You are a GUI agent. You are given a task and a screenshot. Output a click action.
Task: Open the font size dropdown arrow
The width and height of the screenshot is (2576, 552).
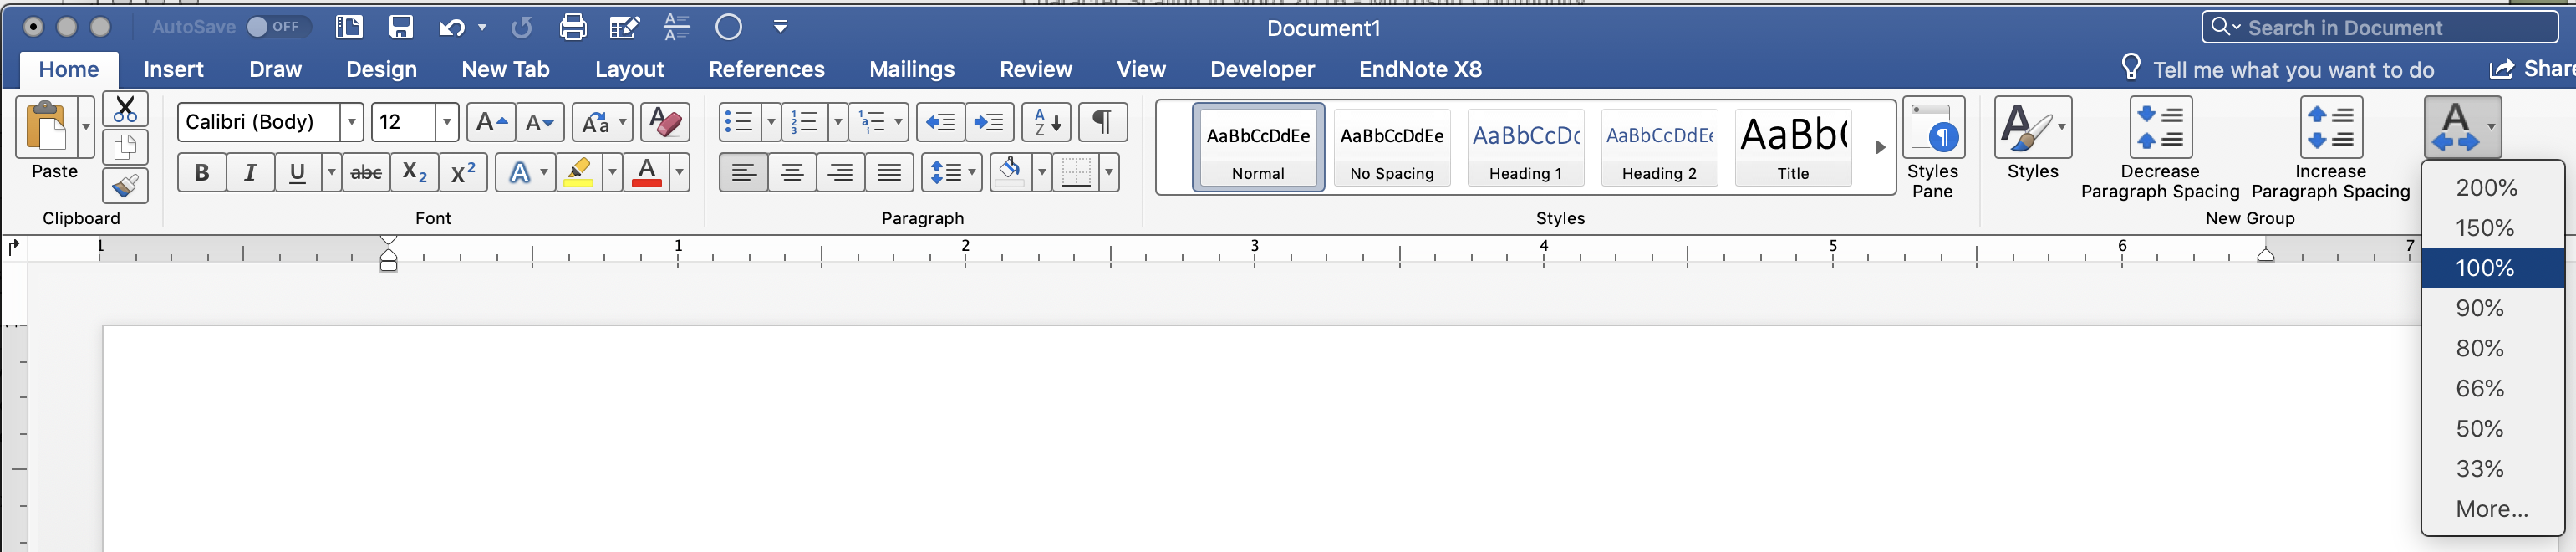pos(447,122)
